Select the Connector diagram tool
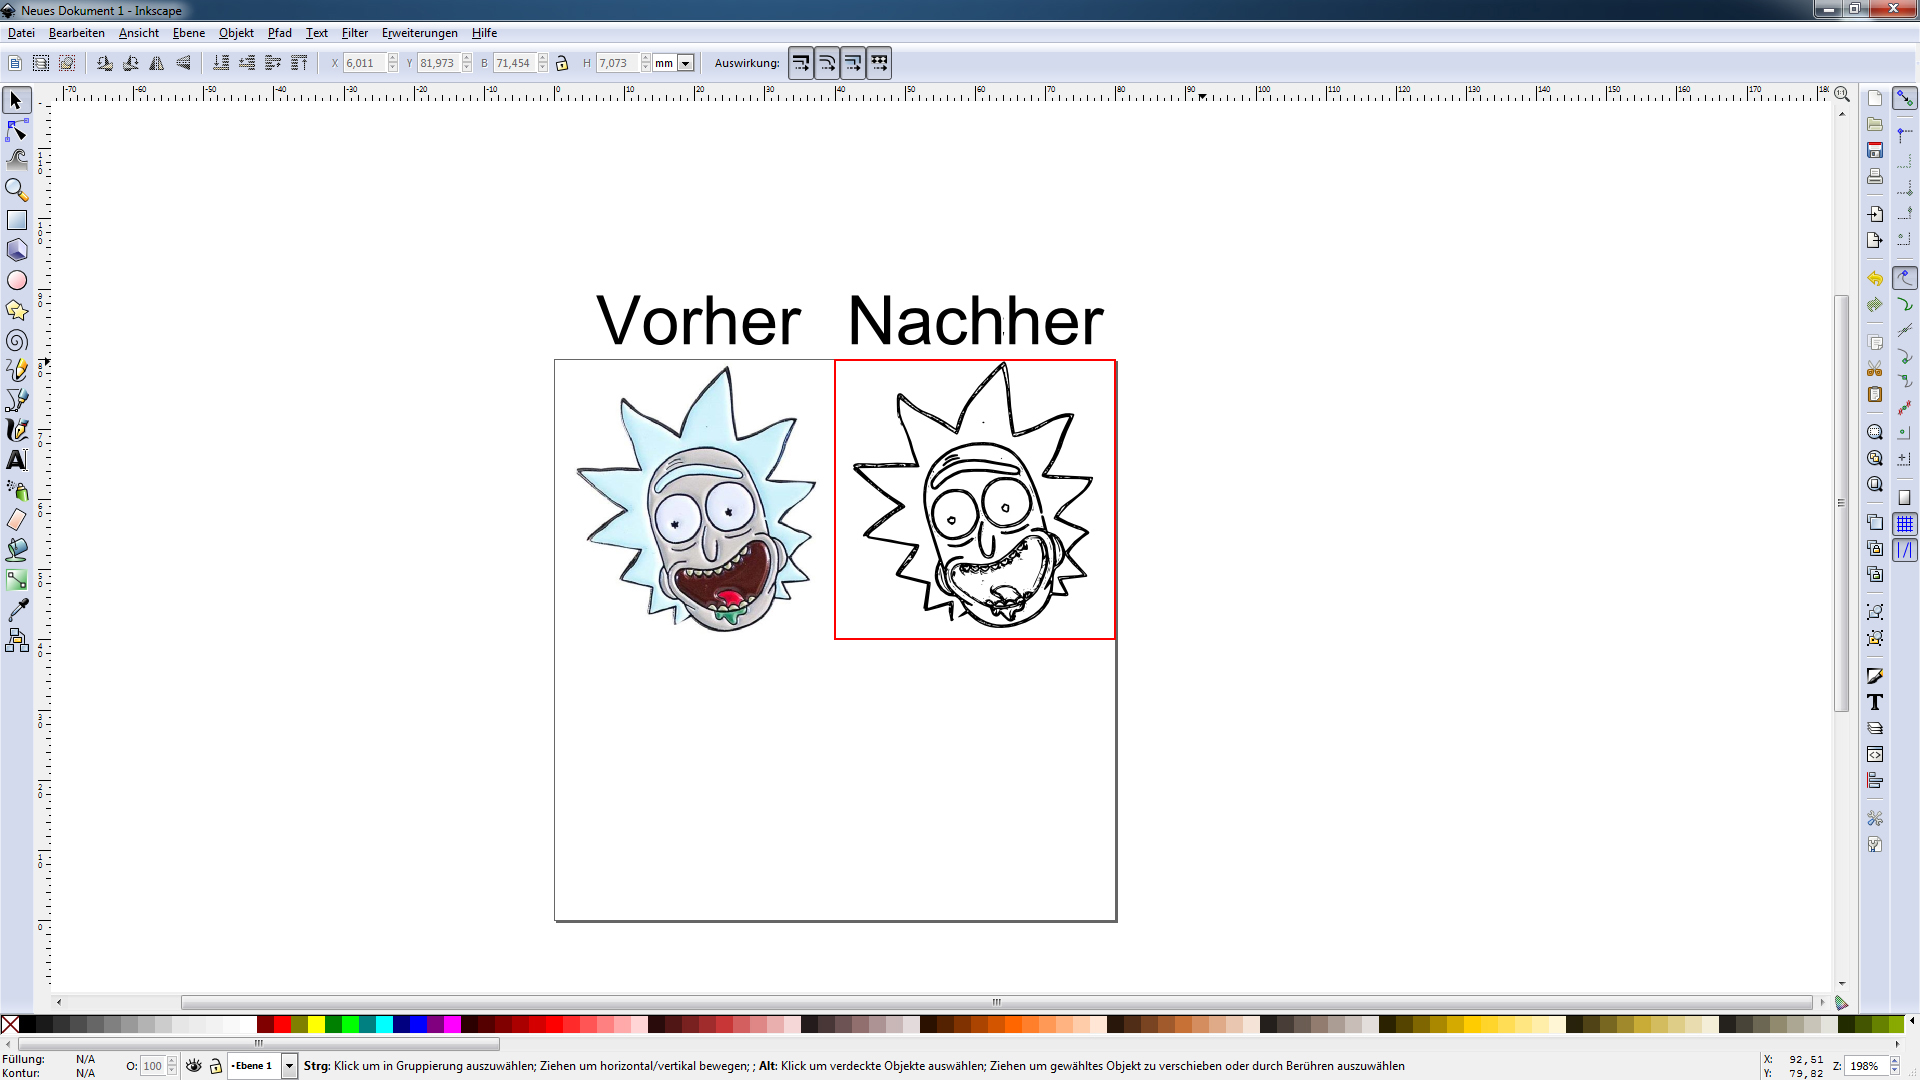Image resolution: width=1920 pixels, height=1080 pixels. pyautogui.click(x=16, y=640)
